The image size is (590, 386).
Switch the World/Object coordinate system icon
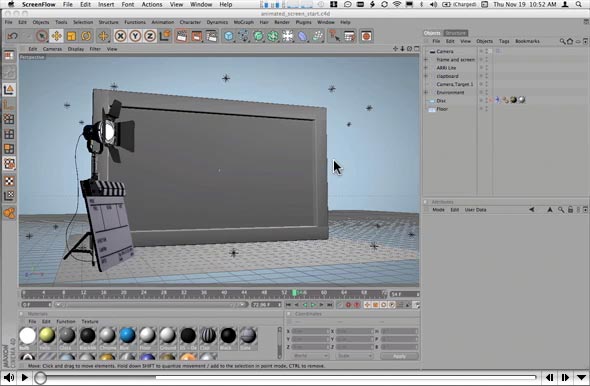coord(165,36)
